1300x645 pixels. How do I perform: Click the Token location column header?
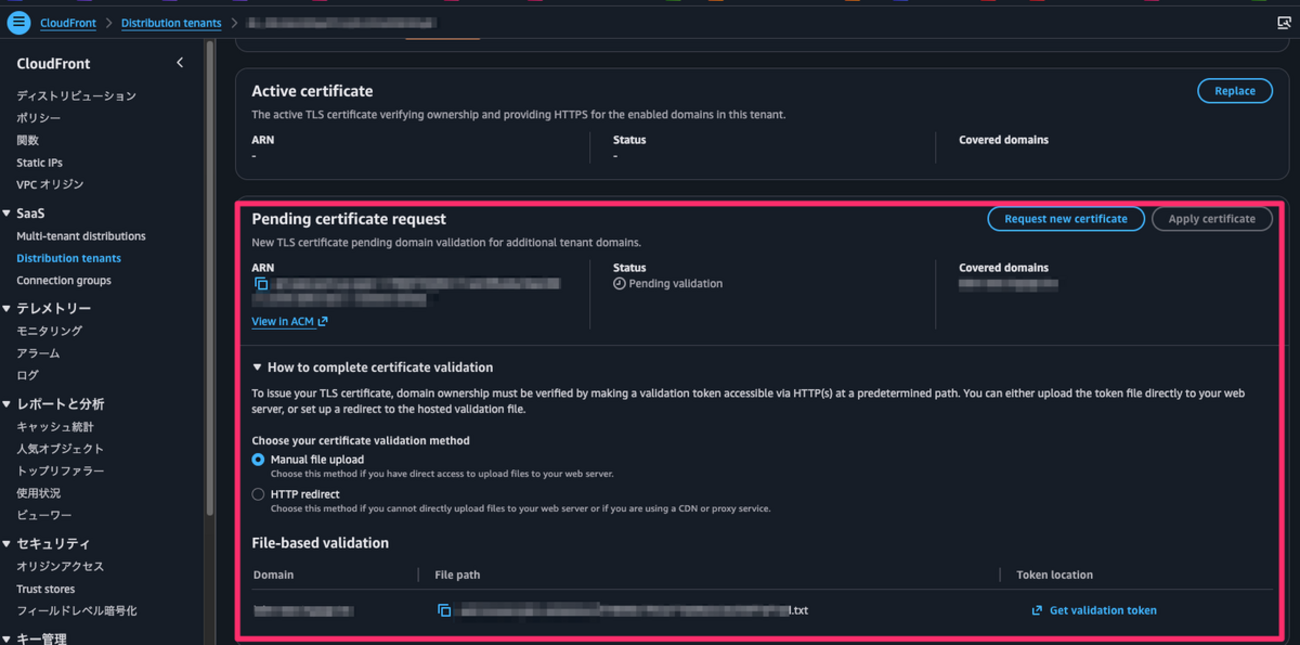pos(1054,575)
